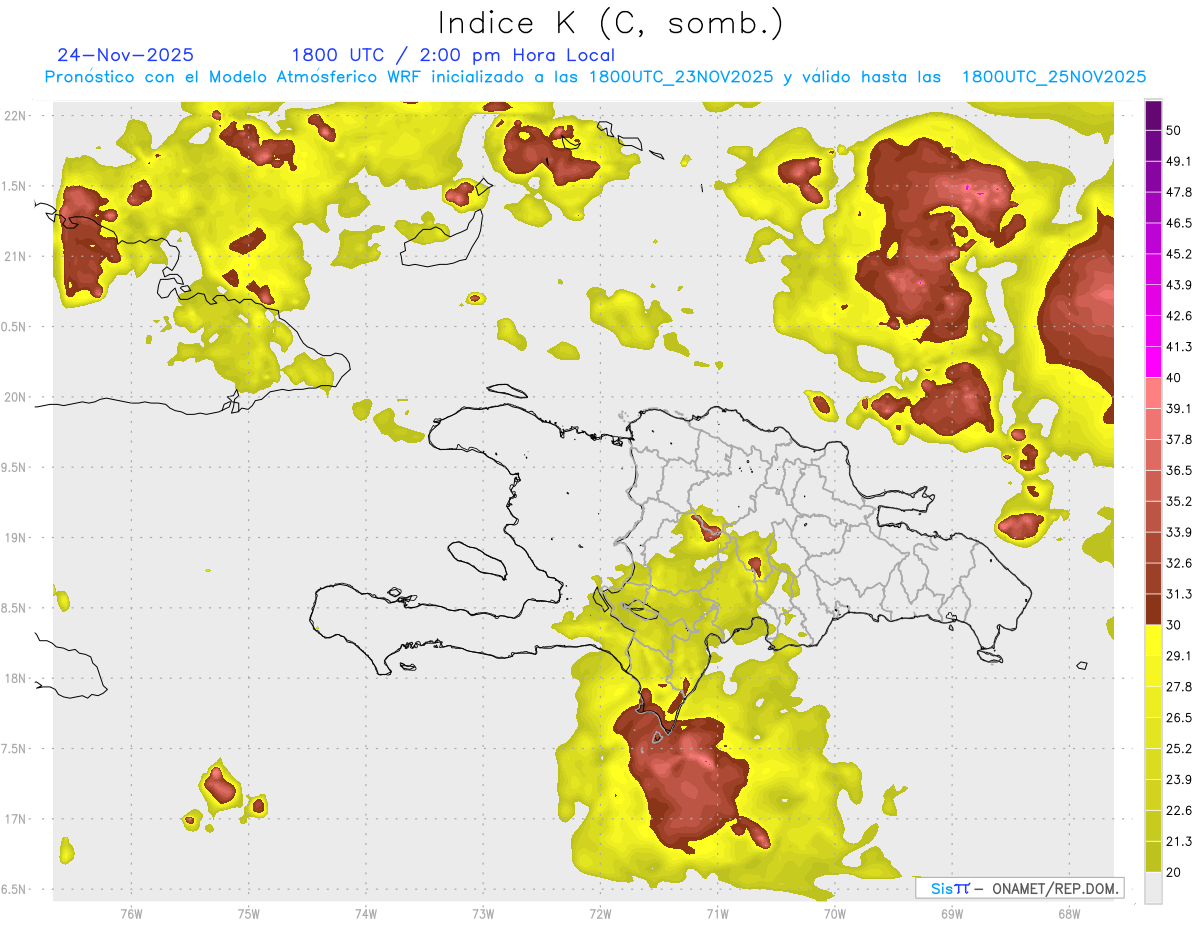
Task: Click the '73W' longitude label
Action: (x=483, y=913)
